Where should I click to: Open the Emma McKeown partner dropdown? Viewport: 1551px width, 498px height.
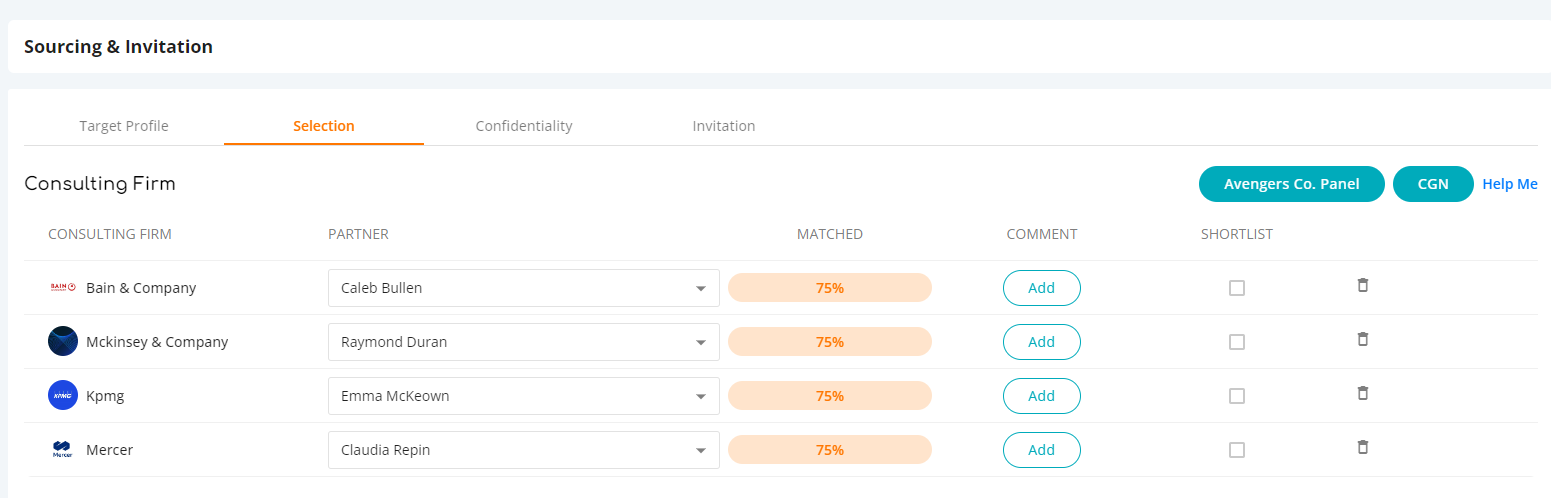point(524,396)
